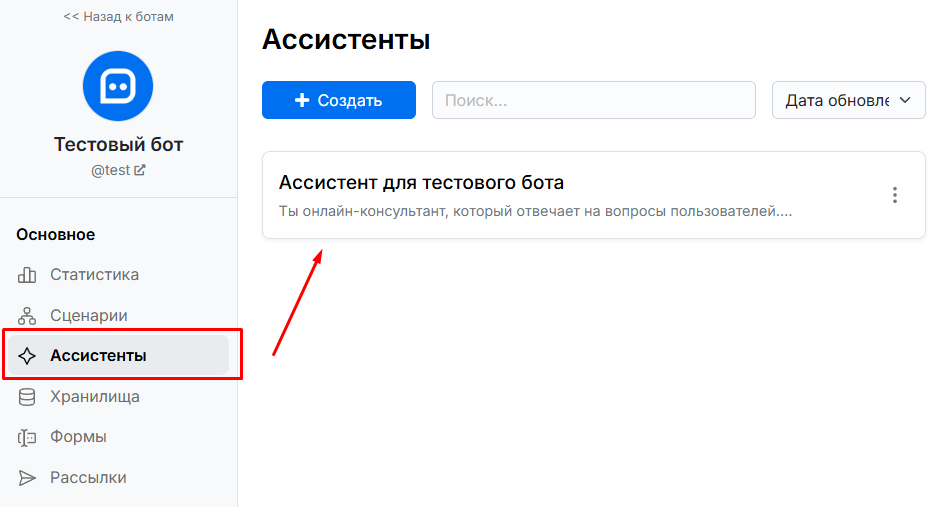
Task: Click the Ты онлайн-консультант description text
Action: pyautogui.click(x=535, y=211)
